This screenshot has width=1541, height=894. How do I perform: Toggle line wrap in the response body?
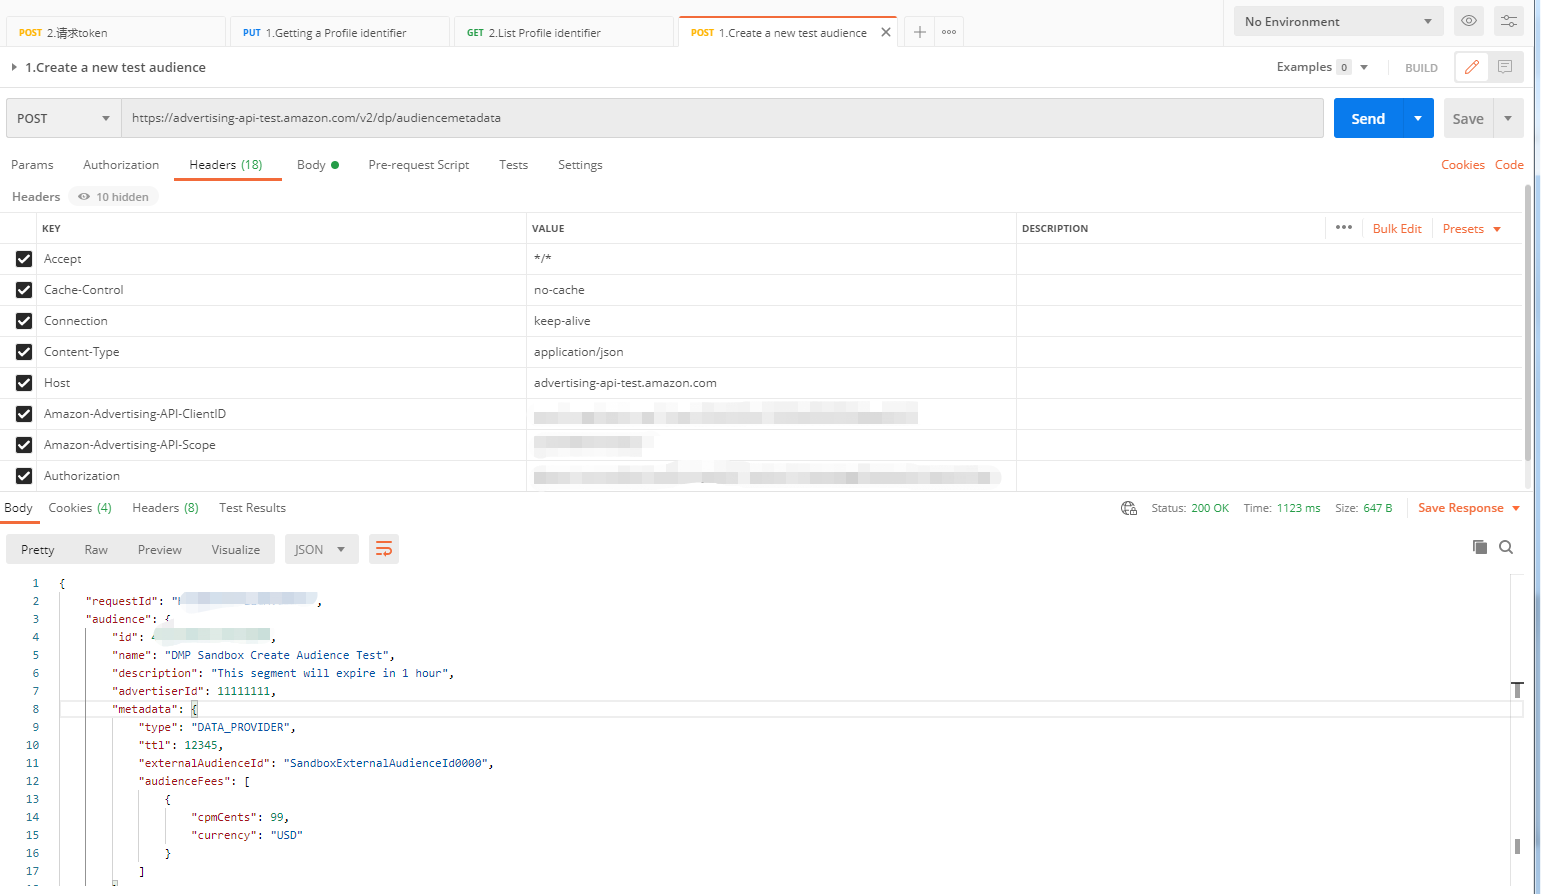click(384, 548)
